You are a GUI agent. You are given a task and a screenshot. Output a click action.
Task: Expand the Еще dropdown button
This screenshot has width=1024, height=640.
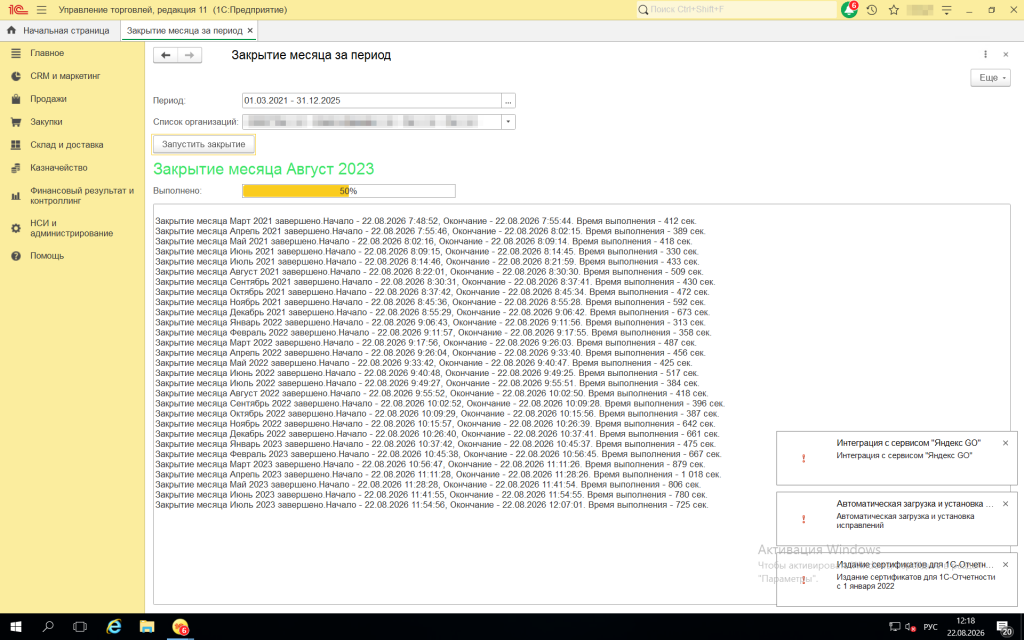991,78
